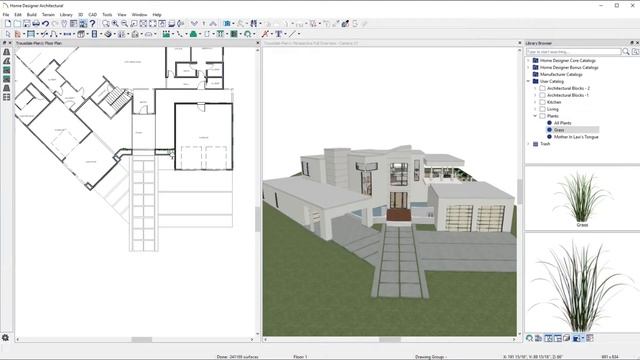
Task: Click the library search magnifier icon
Action: pos(626,52)
